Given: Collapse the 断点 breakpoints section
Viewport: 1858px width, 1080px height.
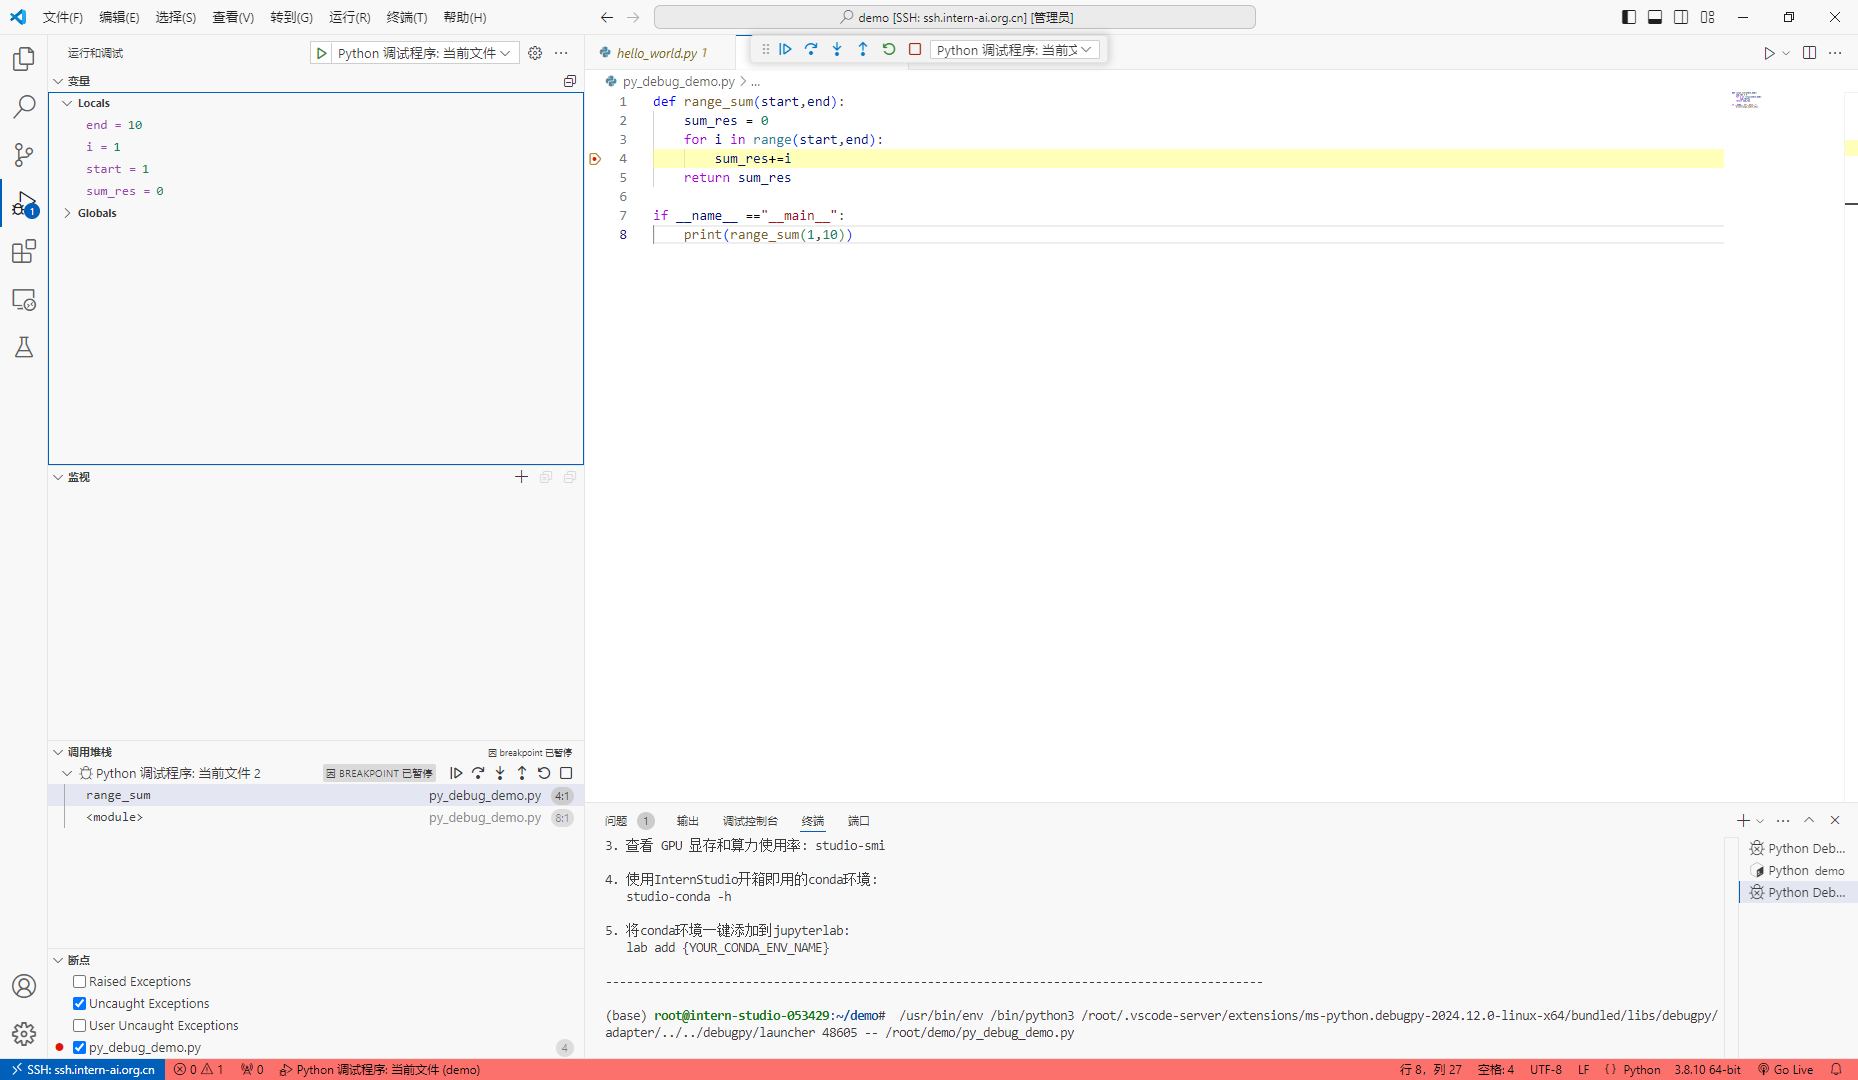Looking at the screenshot, I should coord(57,960).
